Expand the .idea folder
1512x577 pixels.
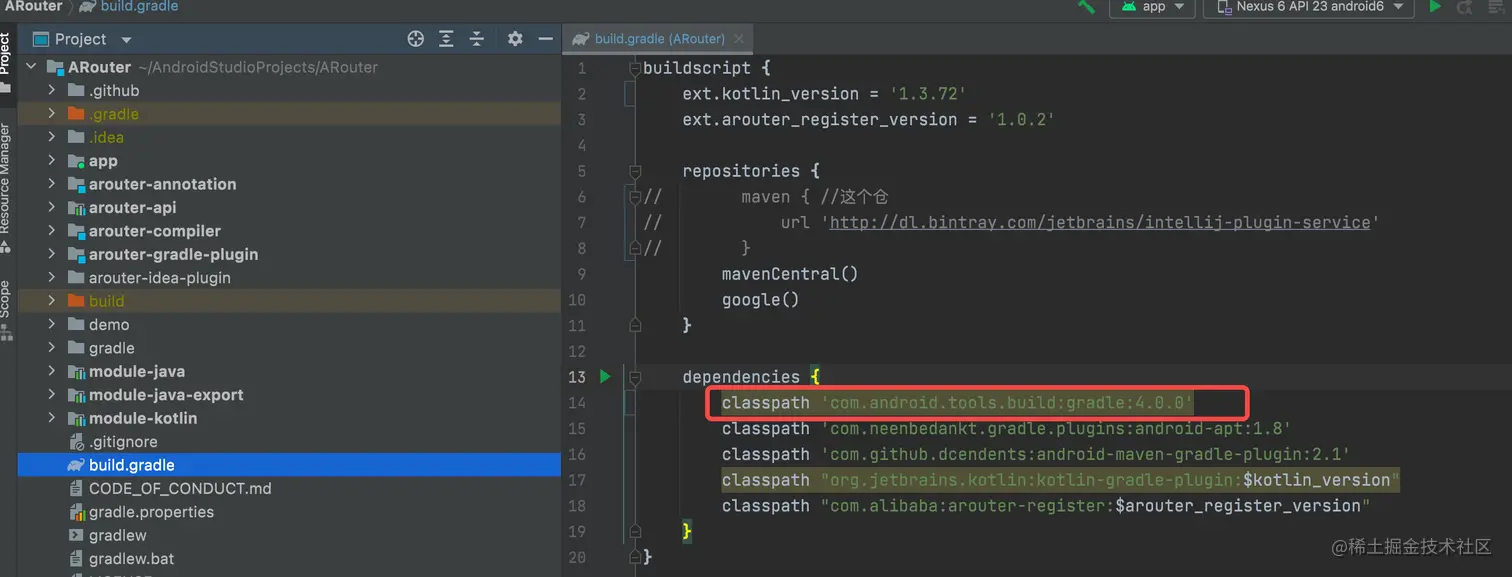pos(52,137)
